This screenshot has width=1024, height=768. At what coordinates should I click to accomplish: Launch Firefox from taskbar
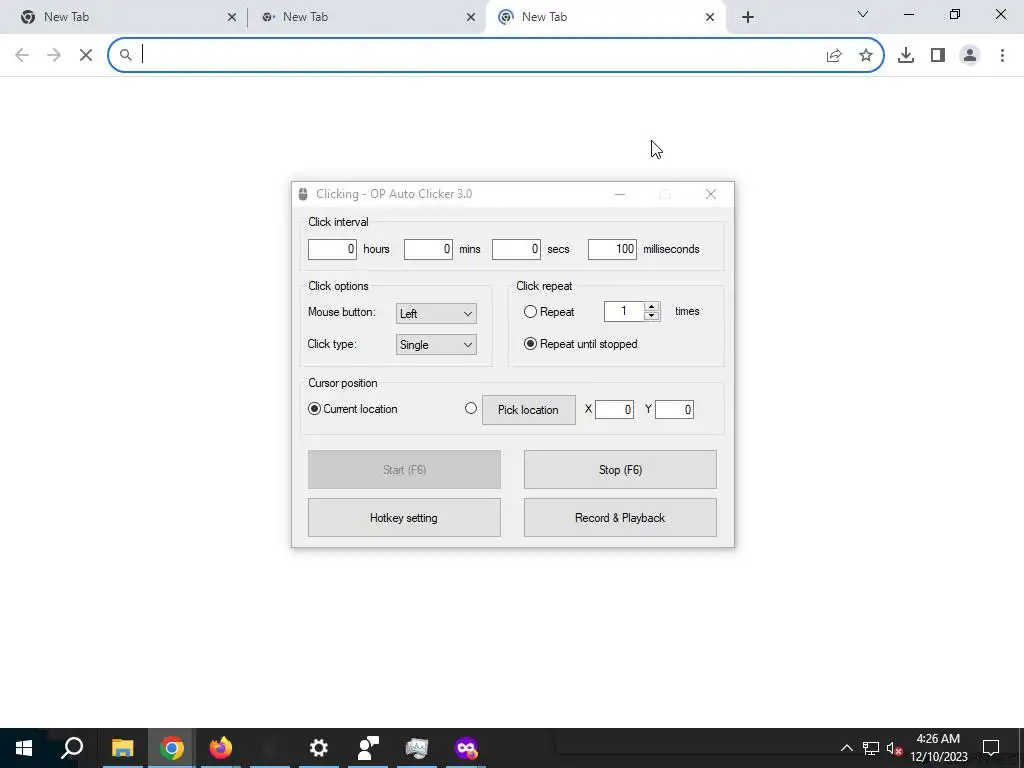click(221, 748)
